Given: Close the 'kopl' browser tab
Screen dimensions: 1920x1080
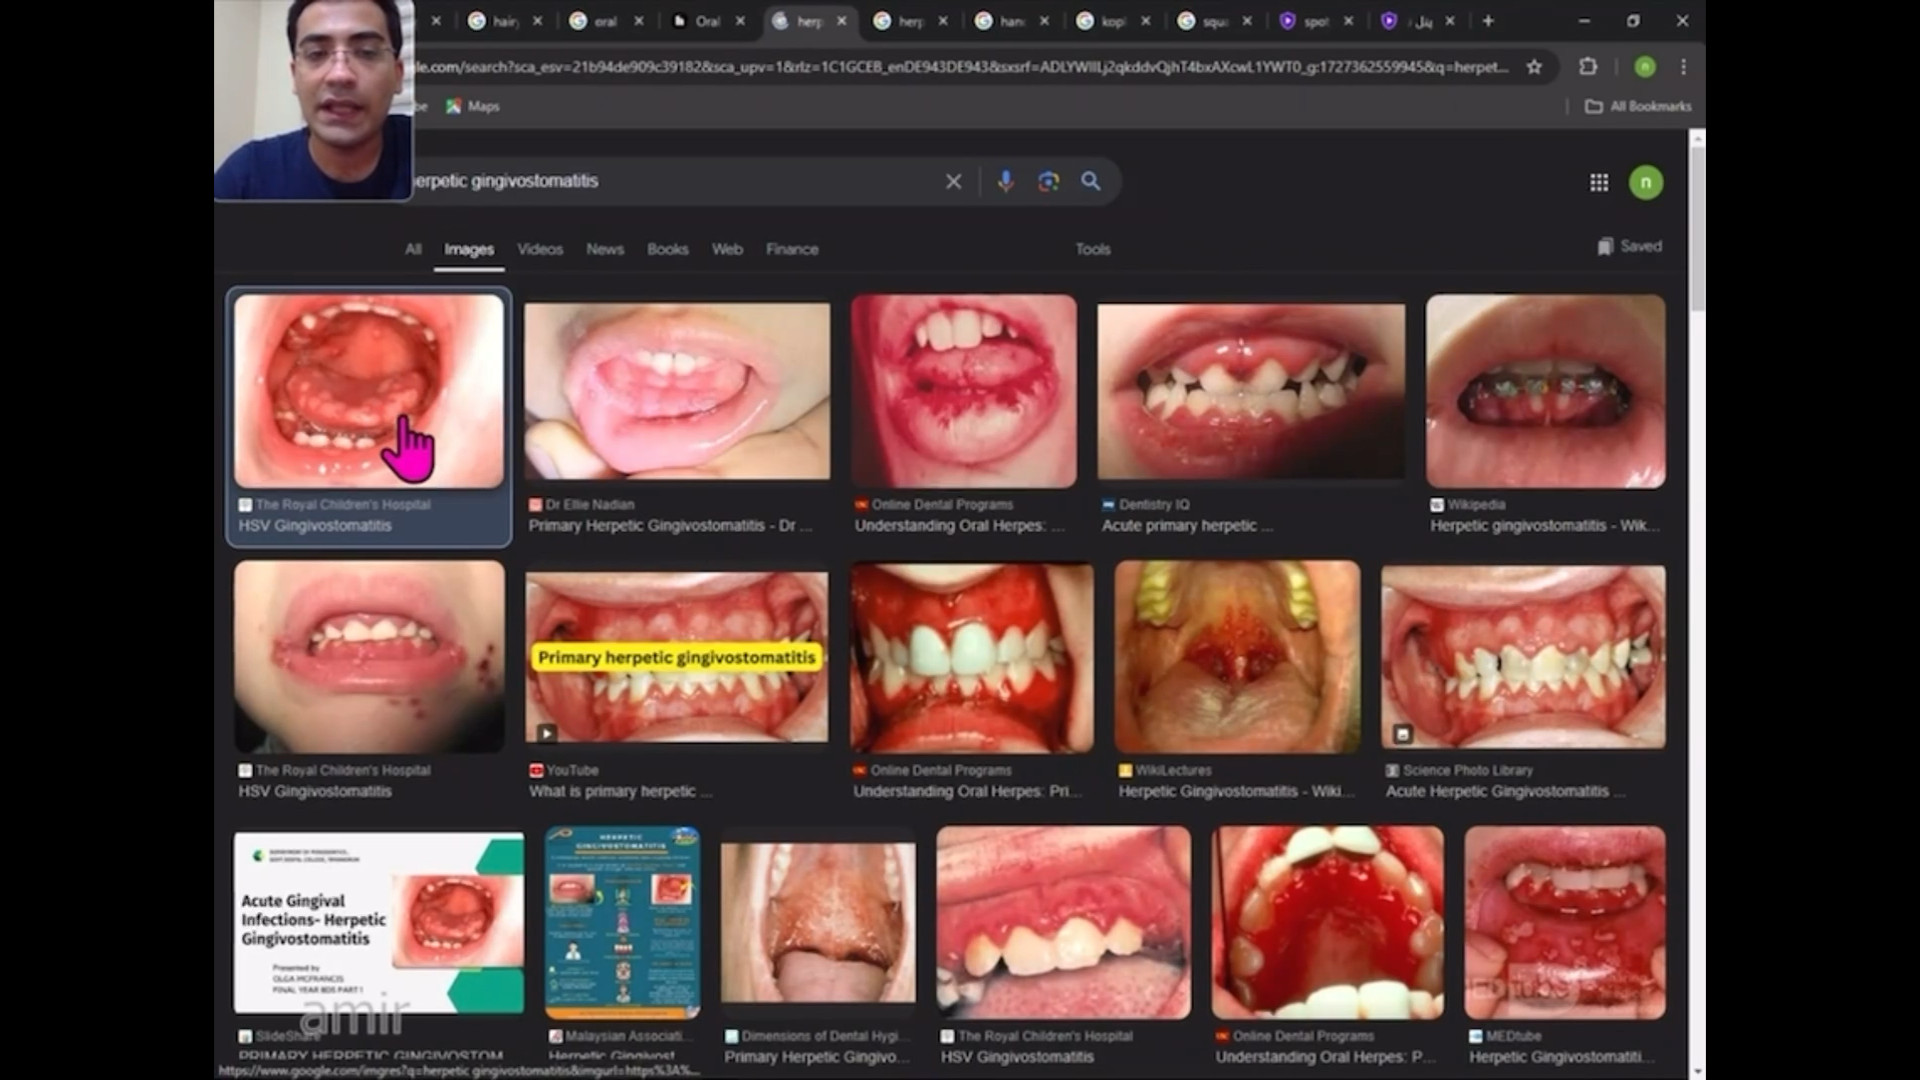Looking at the screenshot, I should pyautogui.click(x=1146, y=21).
